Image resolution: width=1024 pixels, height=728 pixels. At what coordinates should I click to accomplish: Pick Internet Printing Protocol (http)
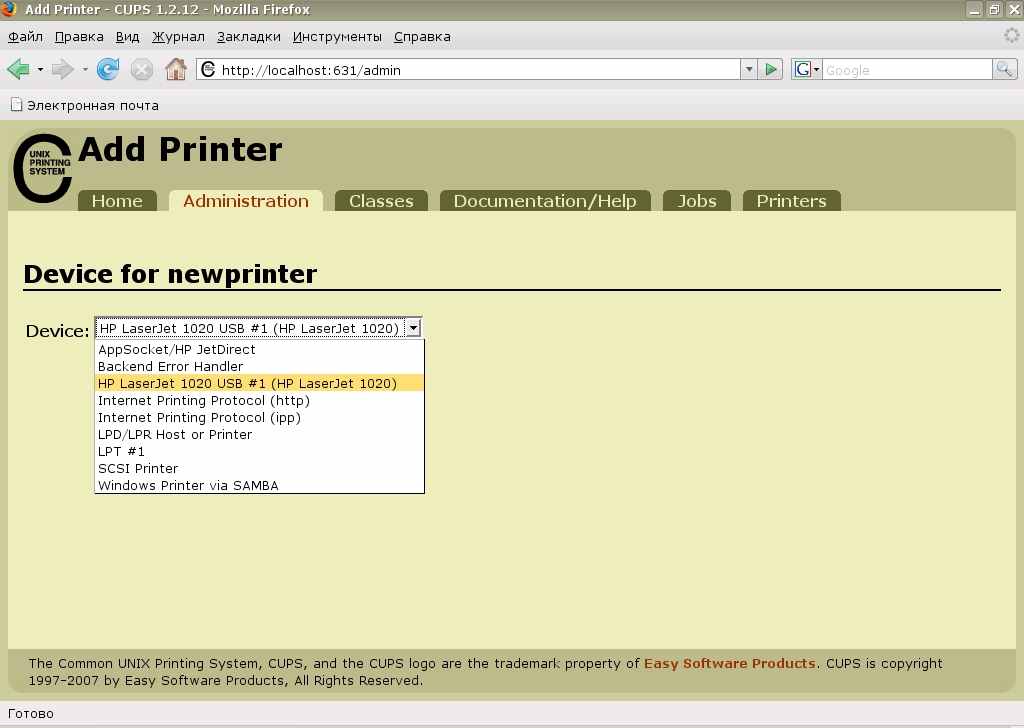coord(259,400)
